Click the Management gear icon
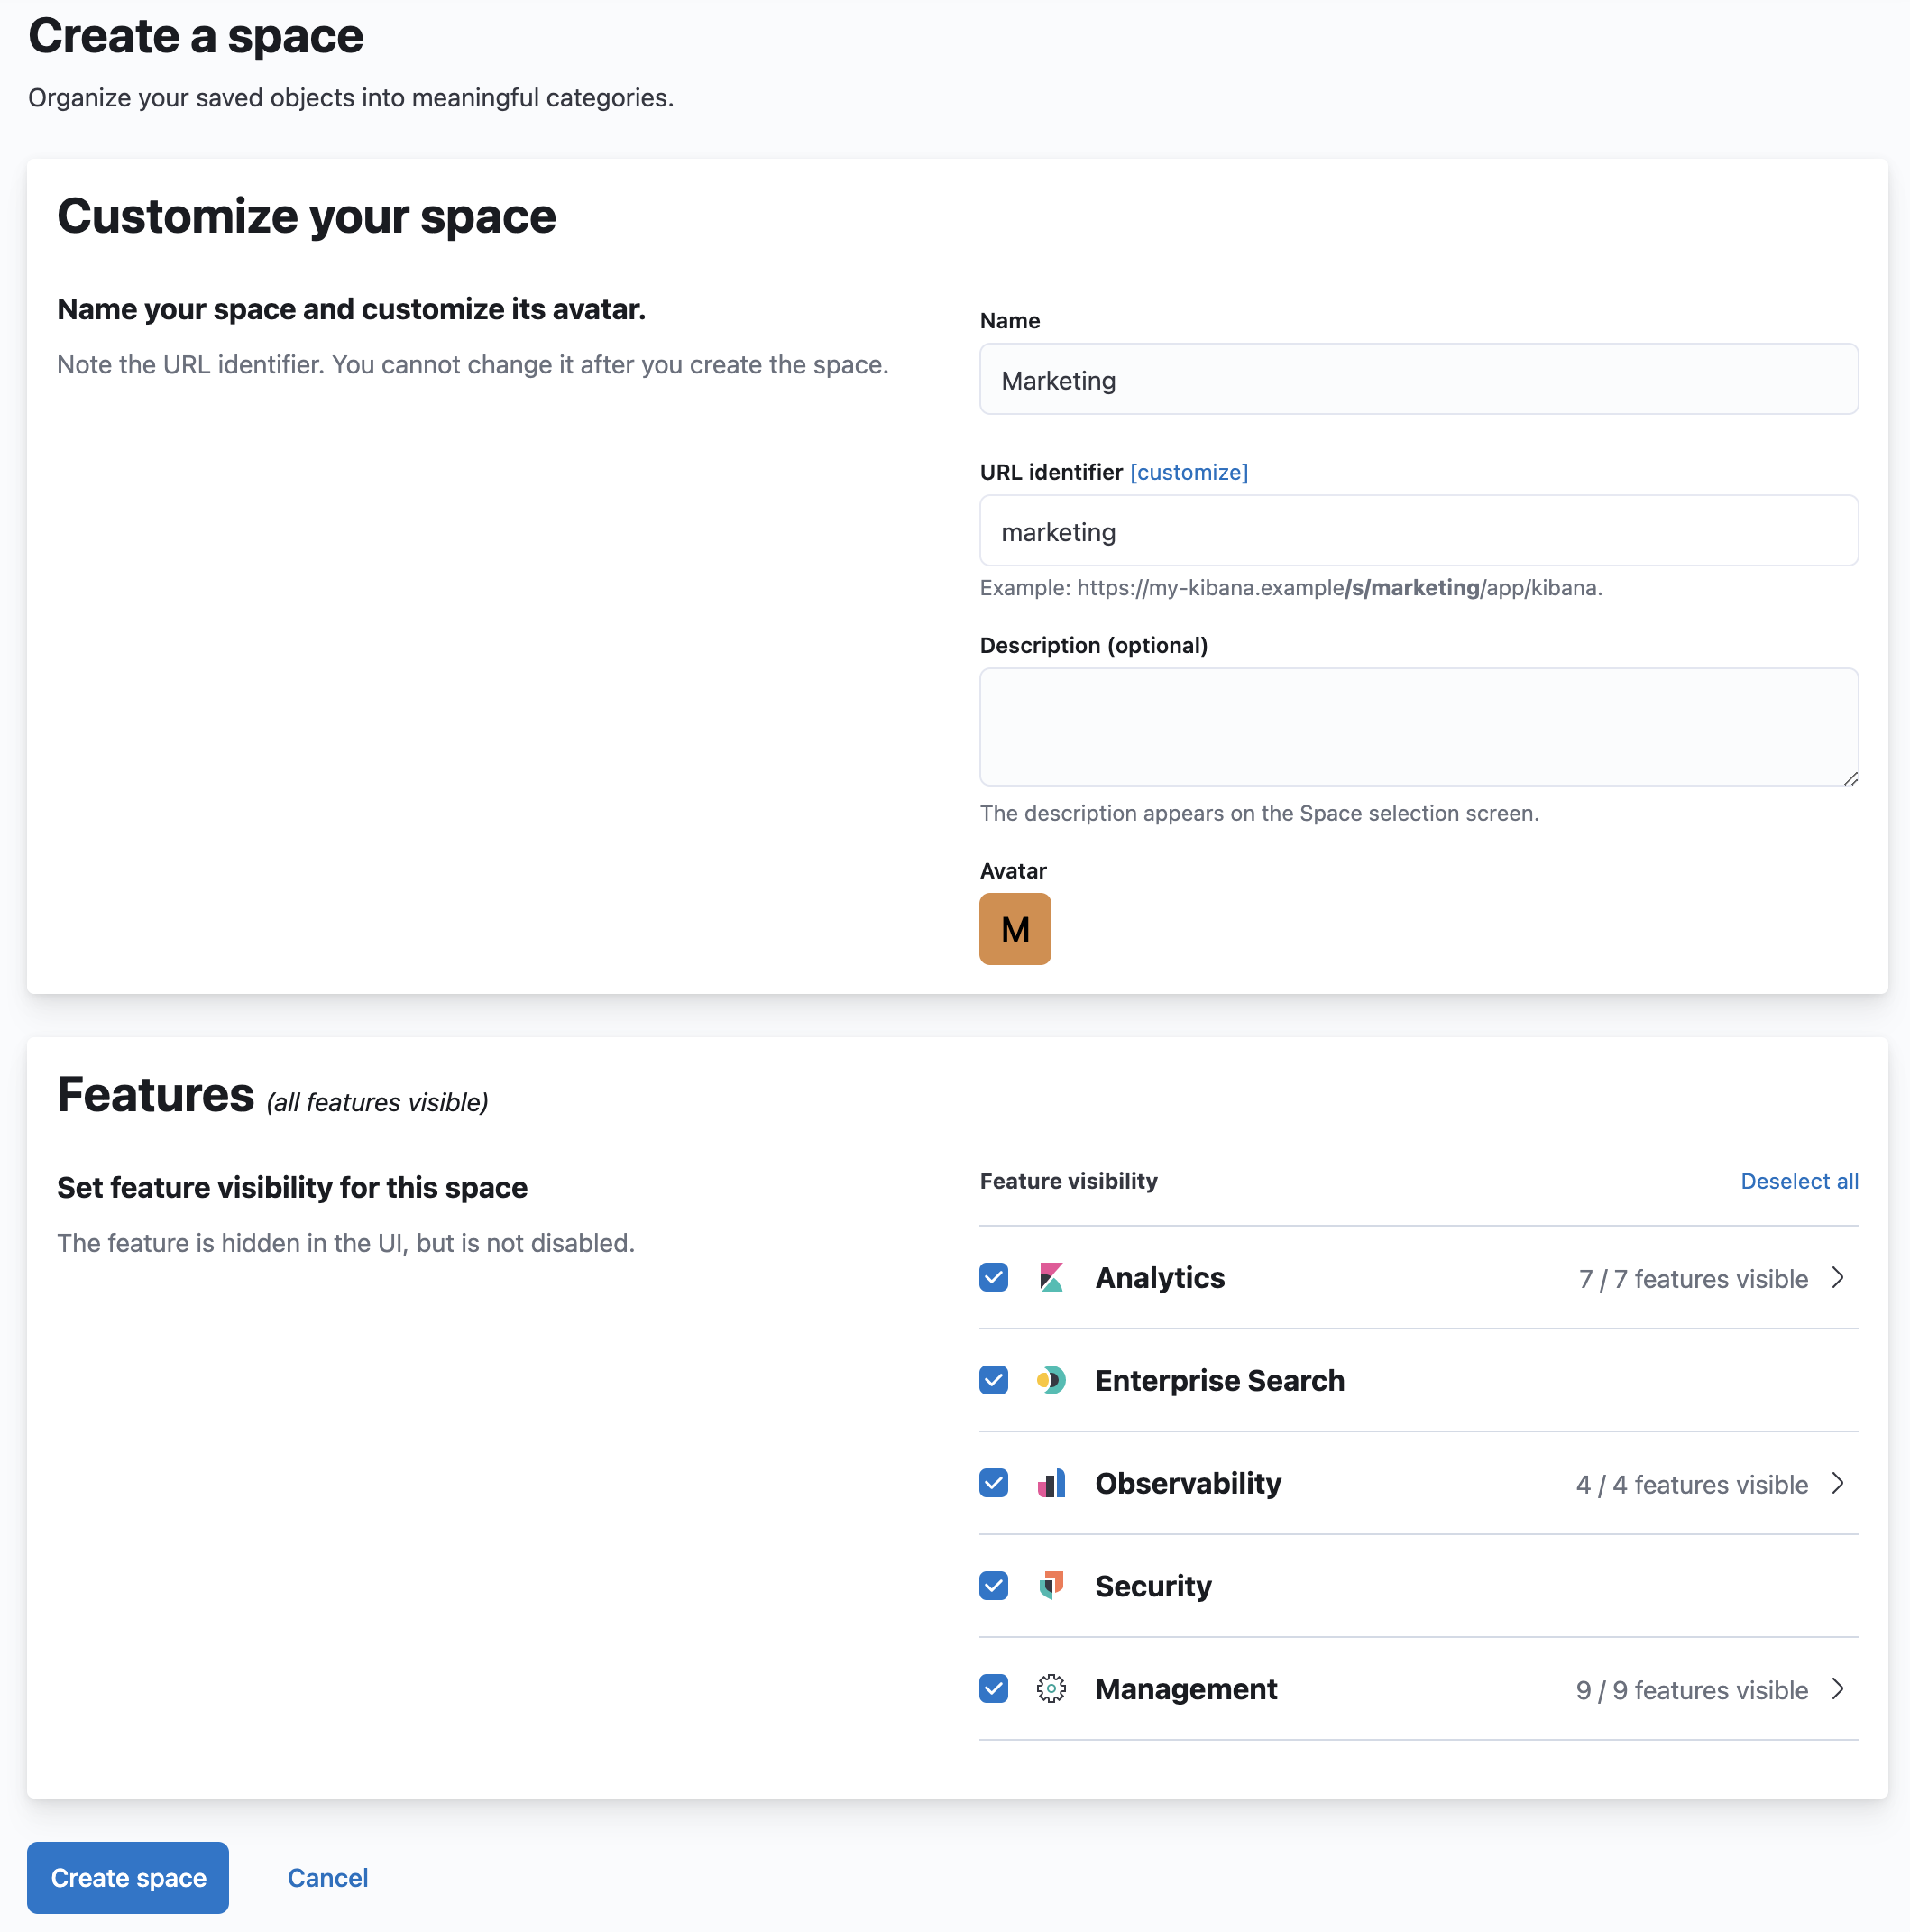 [1051, 1689]
